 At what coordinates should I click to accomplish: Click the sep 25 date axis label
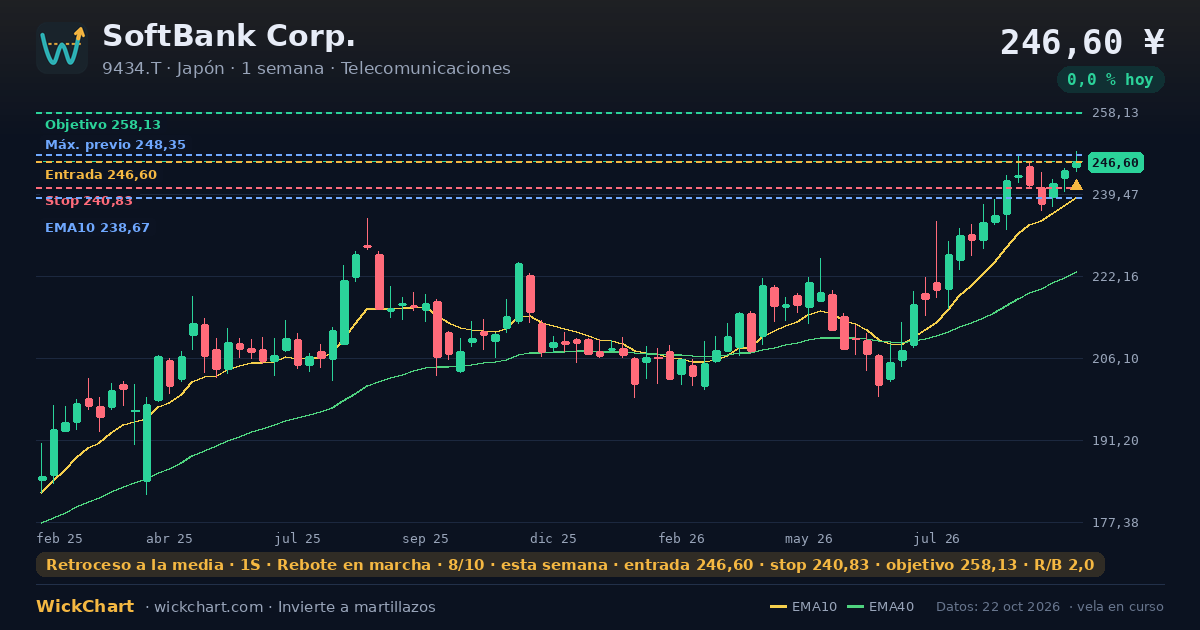coord(427,539)
